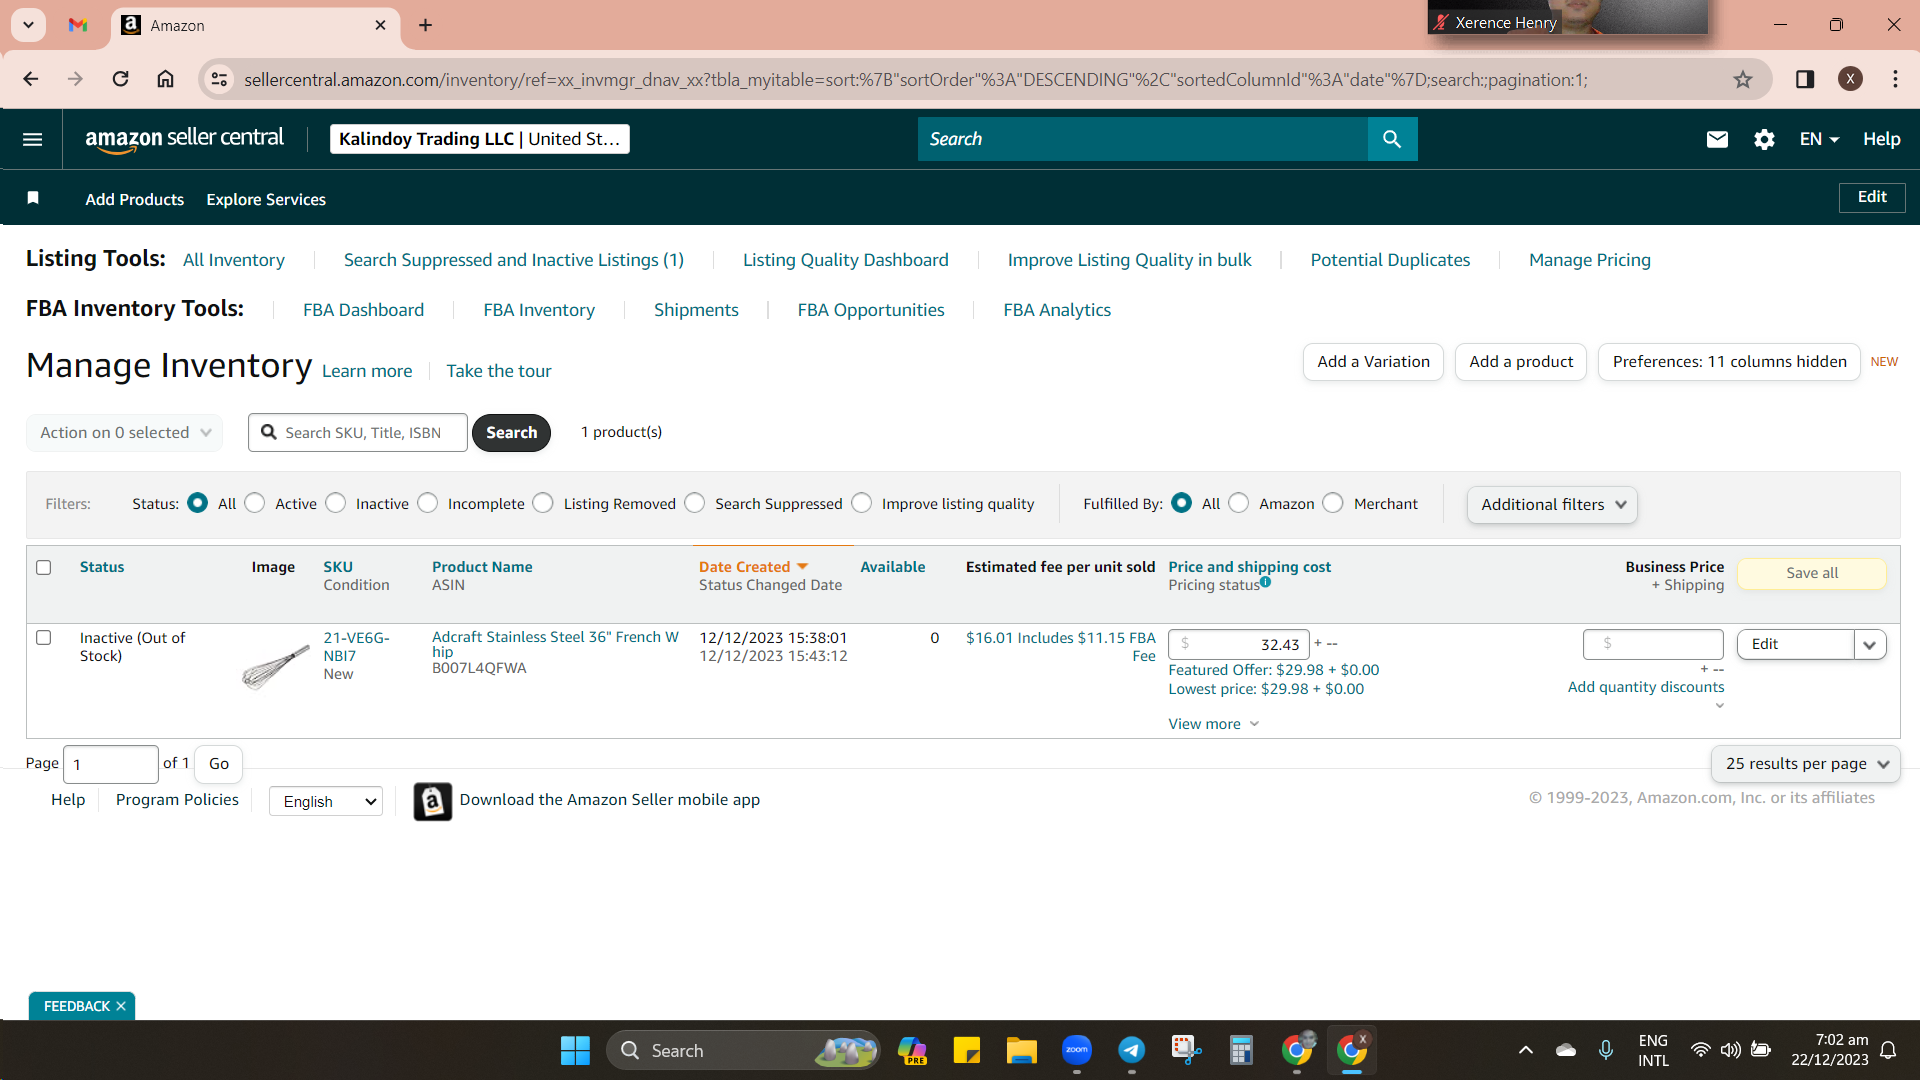This screenshot has width=1920, height=1080.
Task: Open Listing Quality Dashboard
Action: [846, 260]
